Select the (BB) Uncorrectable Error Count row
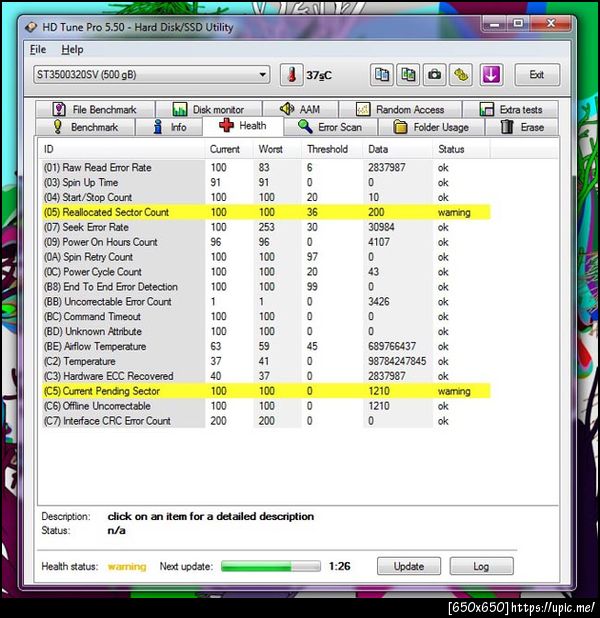 point(266,302)
